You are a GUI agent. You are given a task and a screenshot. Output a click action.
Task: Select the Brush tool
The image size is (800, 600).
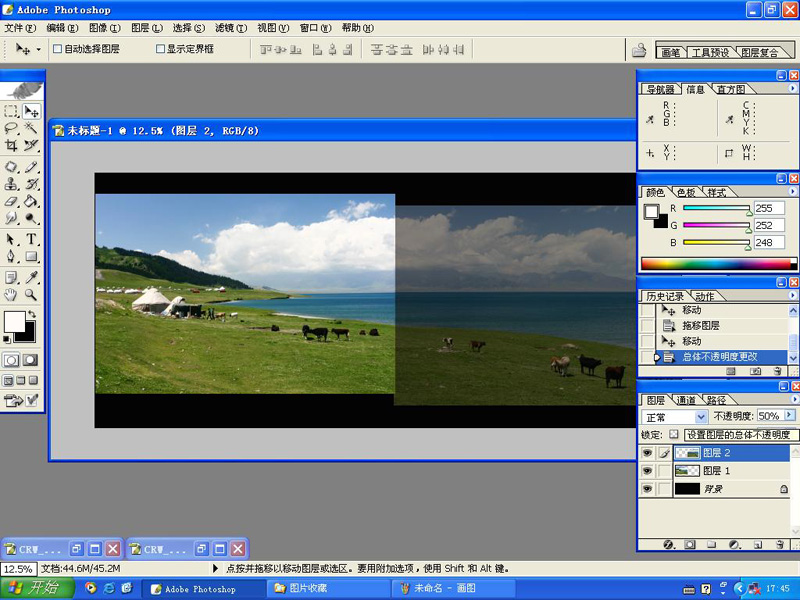[x=32, y=166]
